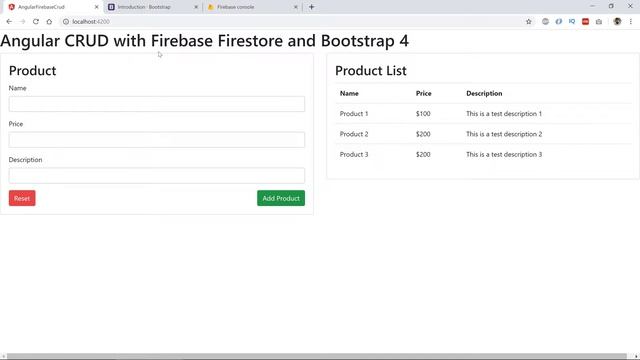Click the horizontal scrollbar at page bottom
Screen dimensions: 640x360
(x=317, y=356)
